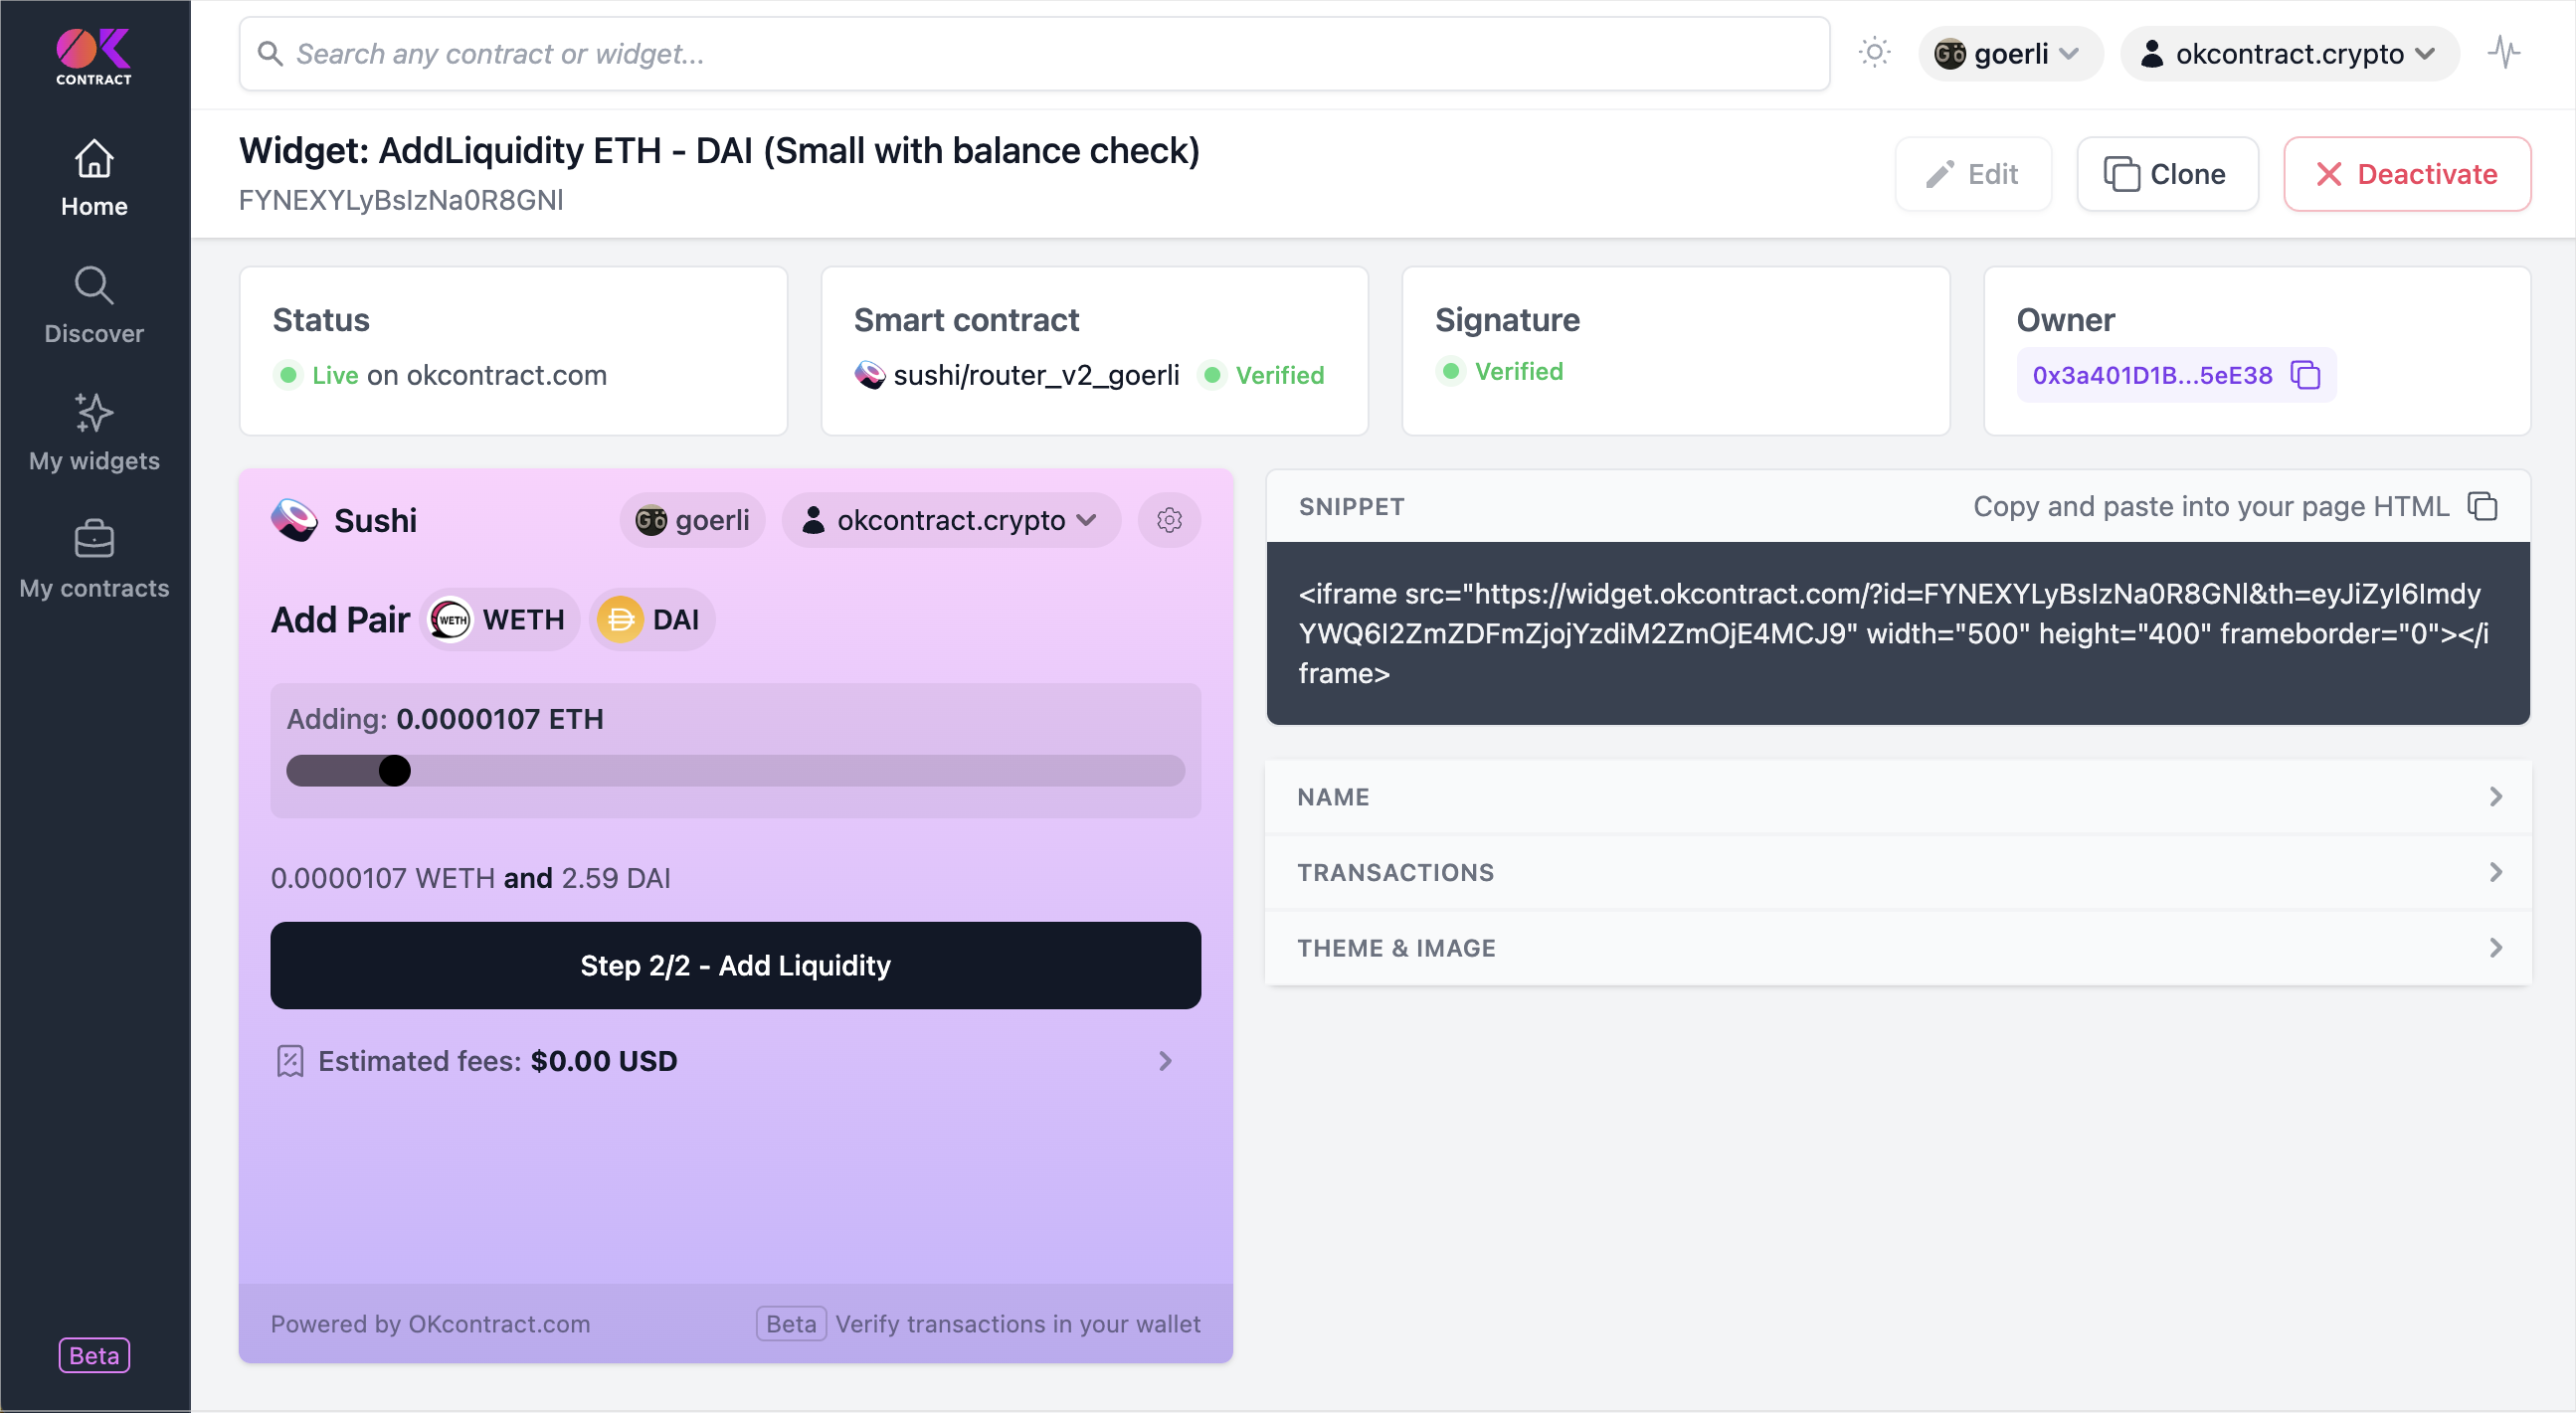2576x1413 pixels.
Task: Open My widgets in the sidebar
Action: point(94,432)
